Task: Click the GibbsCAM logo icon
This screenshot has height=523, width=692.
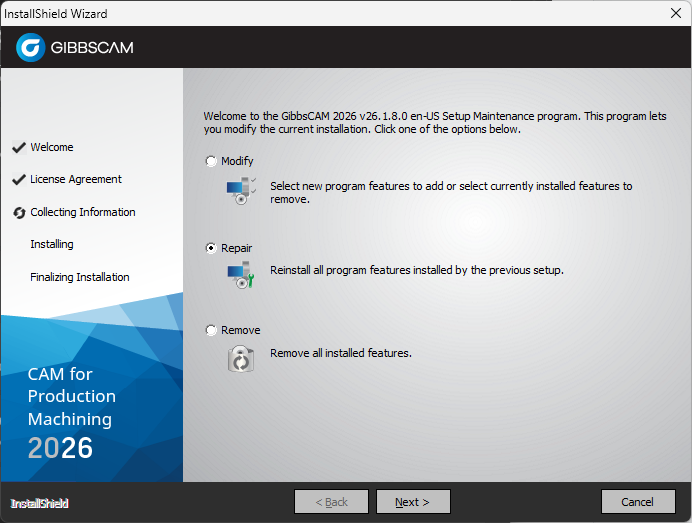Action: pos(30,47)
